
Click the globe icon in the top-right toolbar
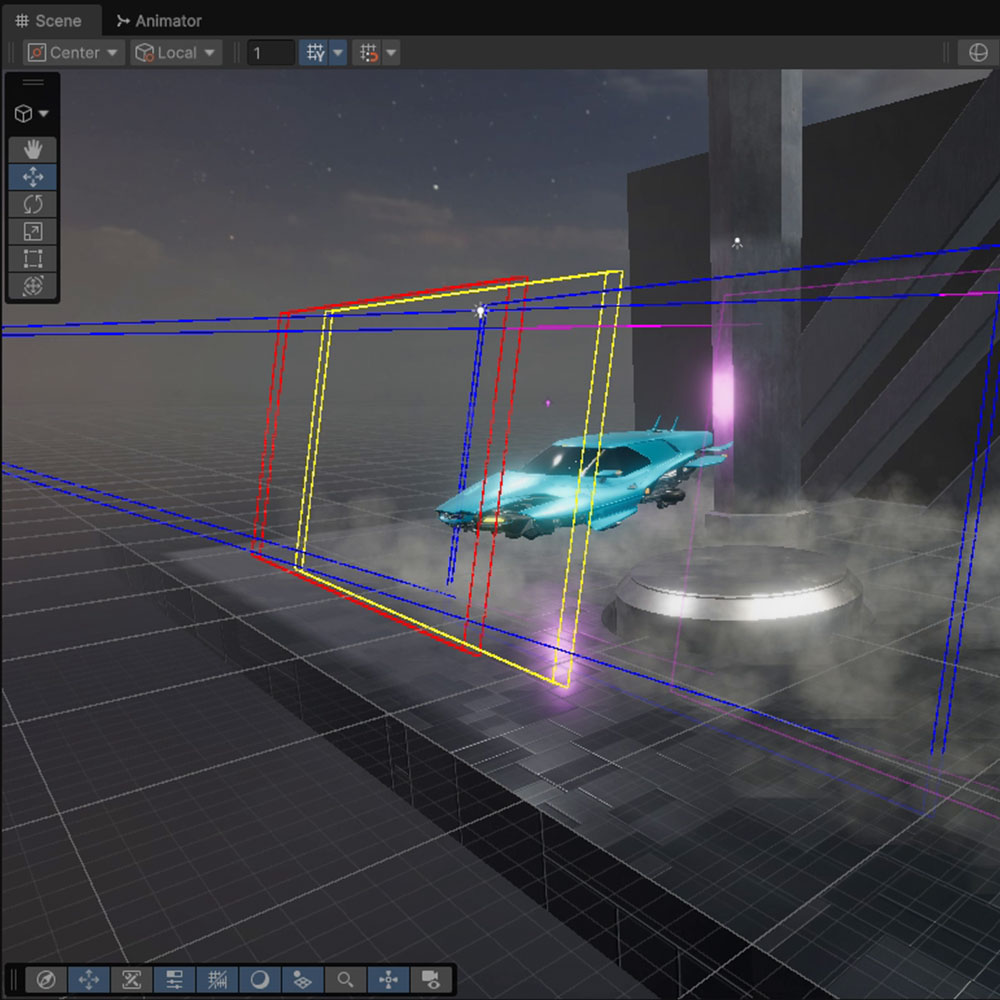click(x=978, y=52)
